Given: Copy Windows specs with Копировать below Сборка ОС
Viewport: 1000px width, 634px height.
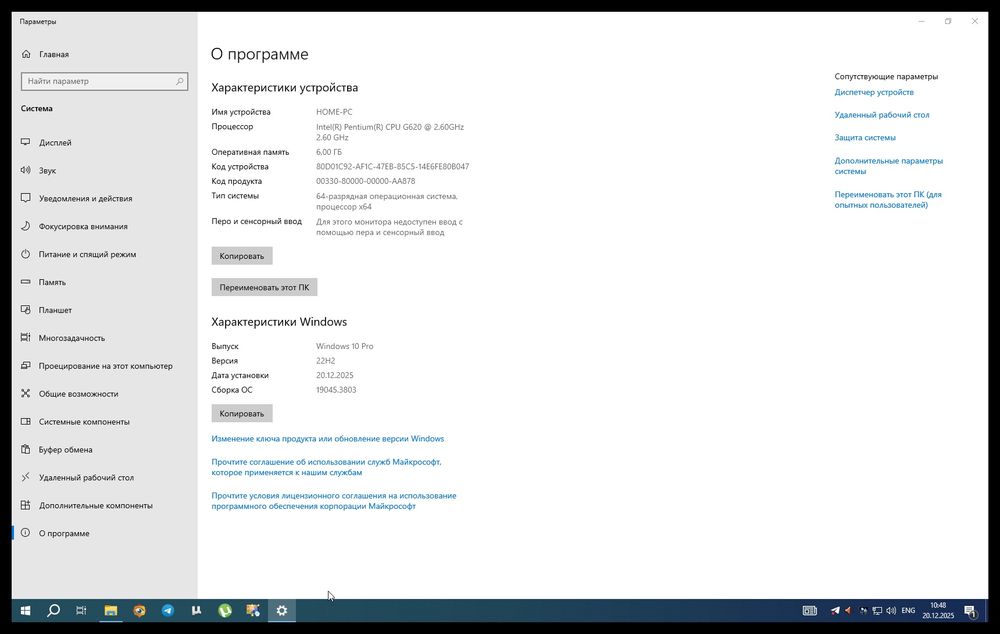Looking at the screenshot, I should (x=242, y=413).
